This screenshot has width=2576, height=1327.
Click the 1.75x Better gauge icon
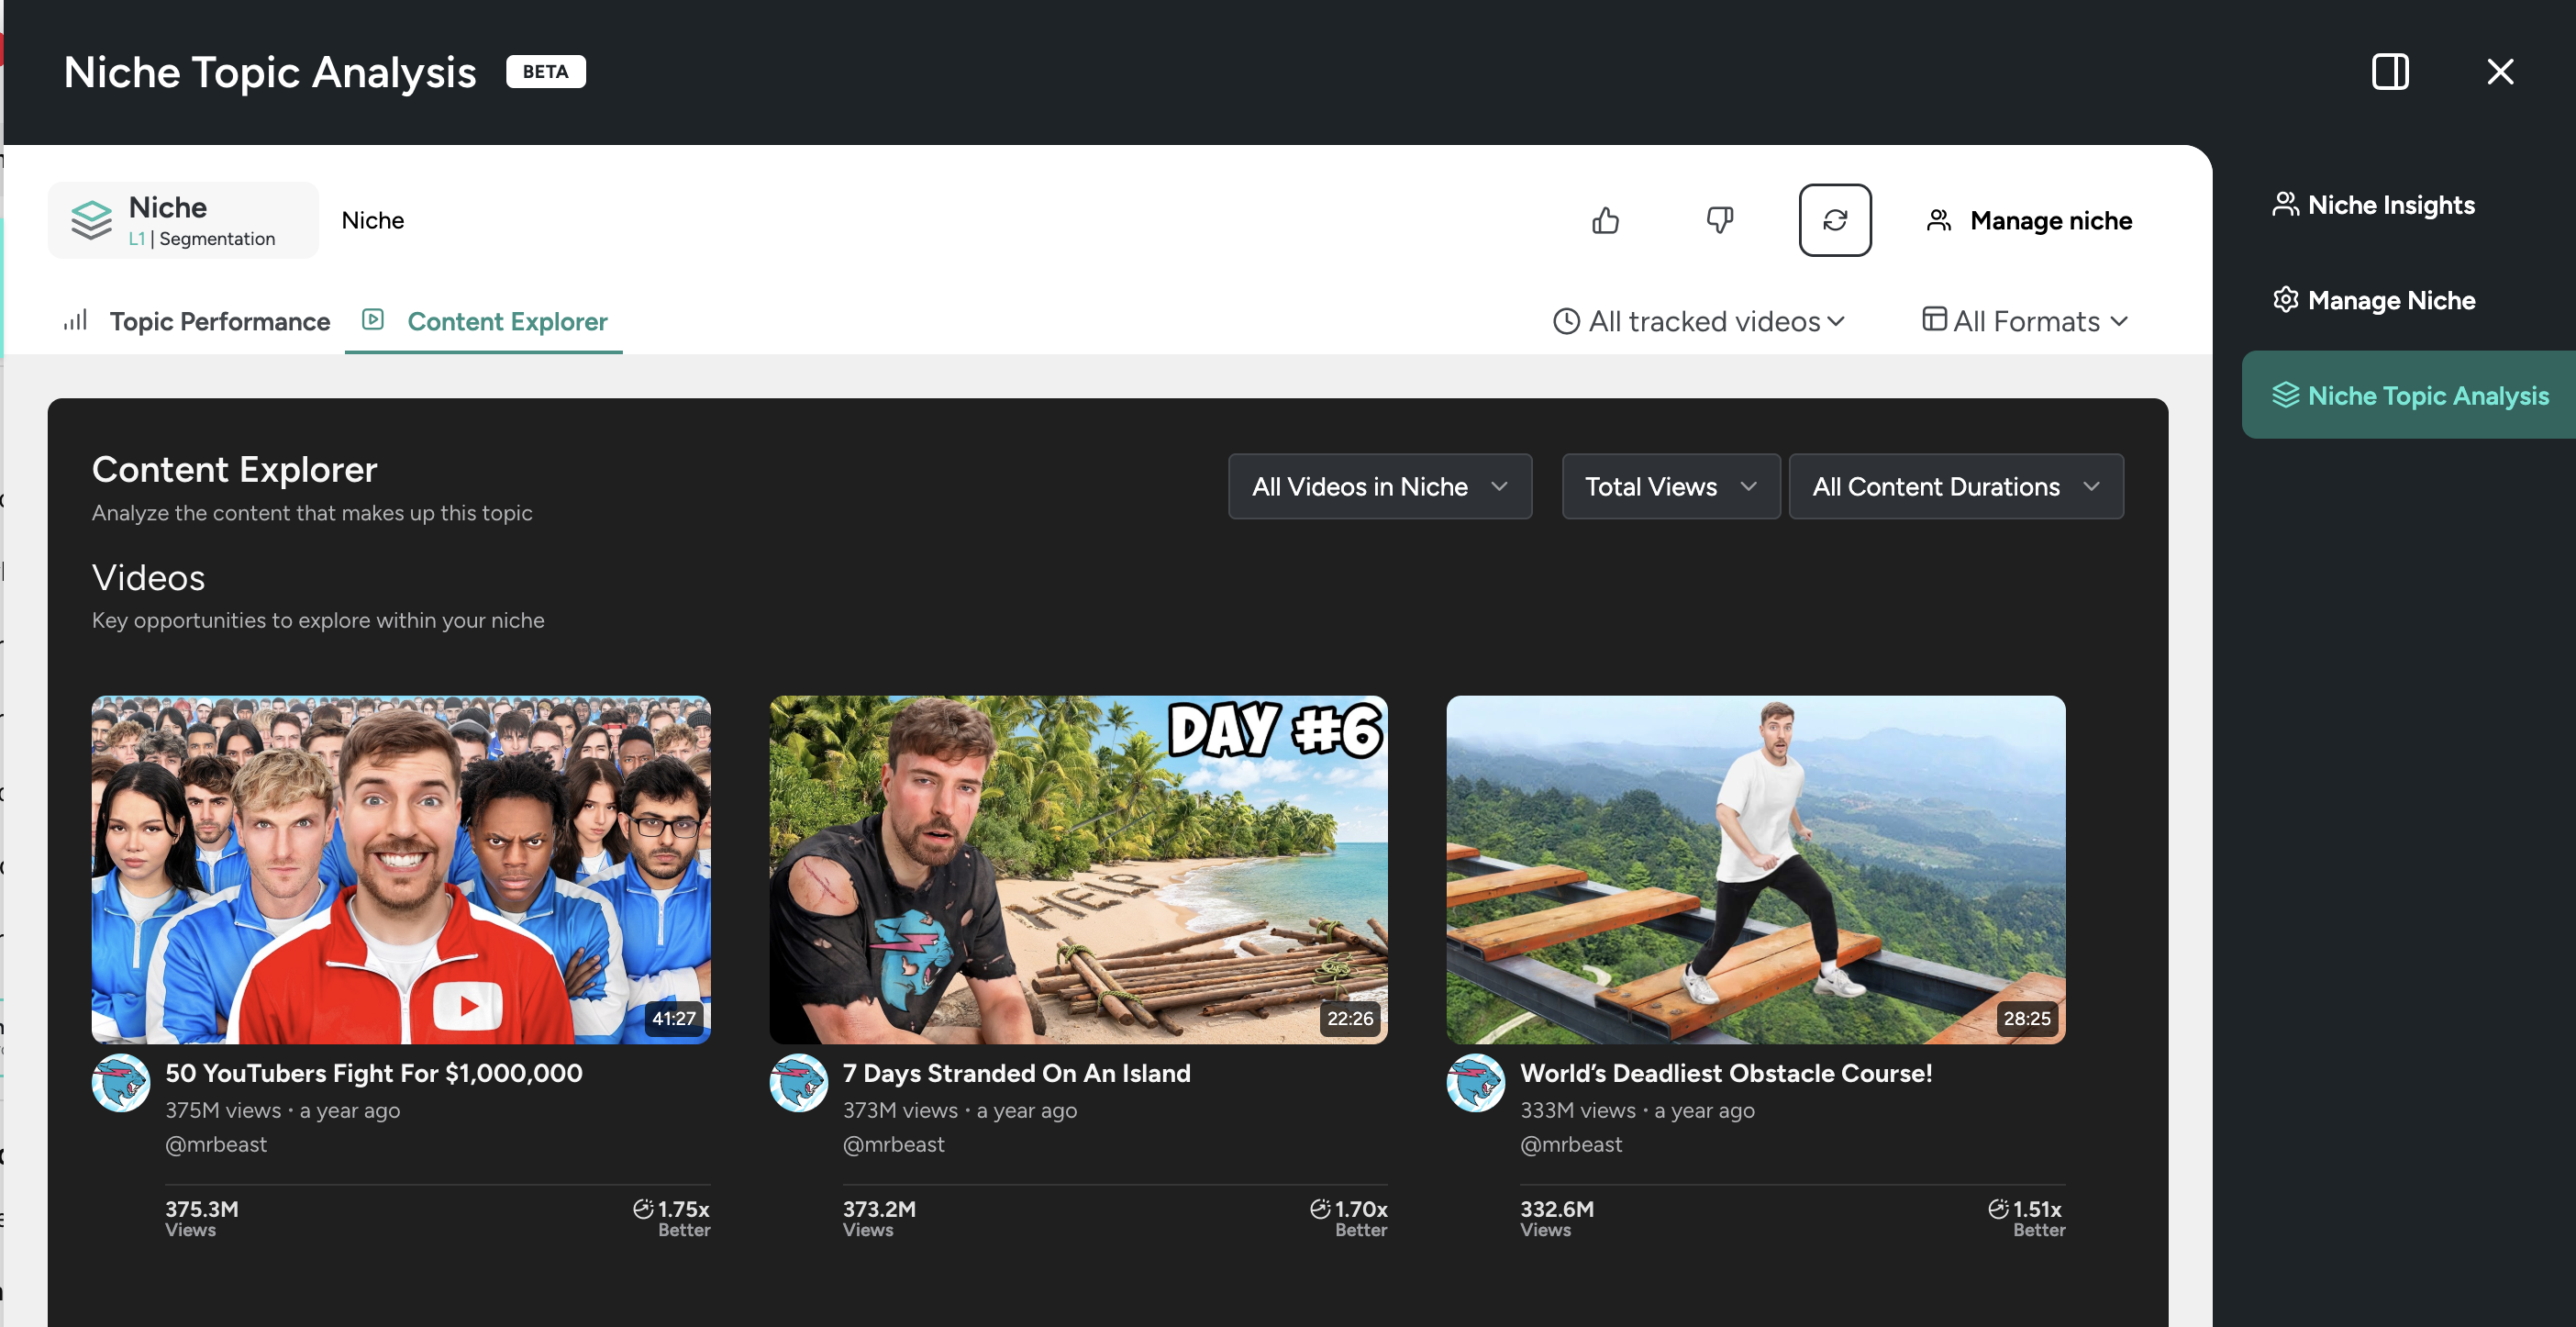coord(642,1209)
